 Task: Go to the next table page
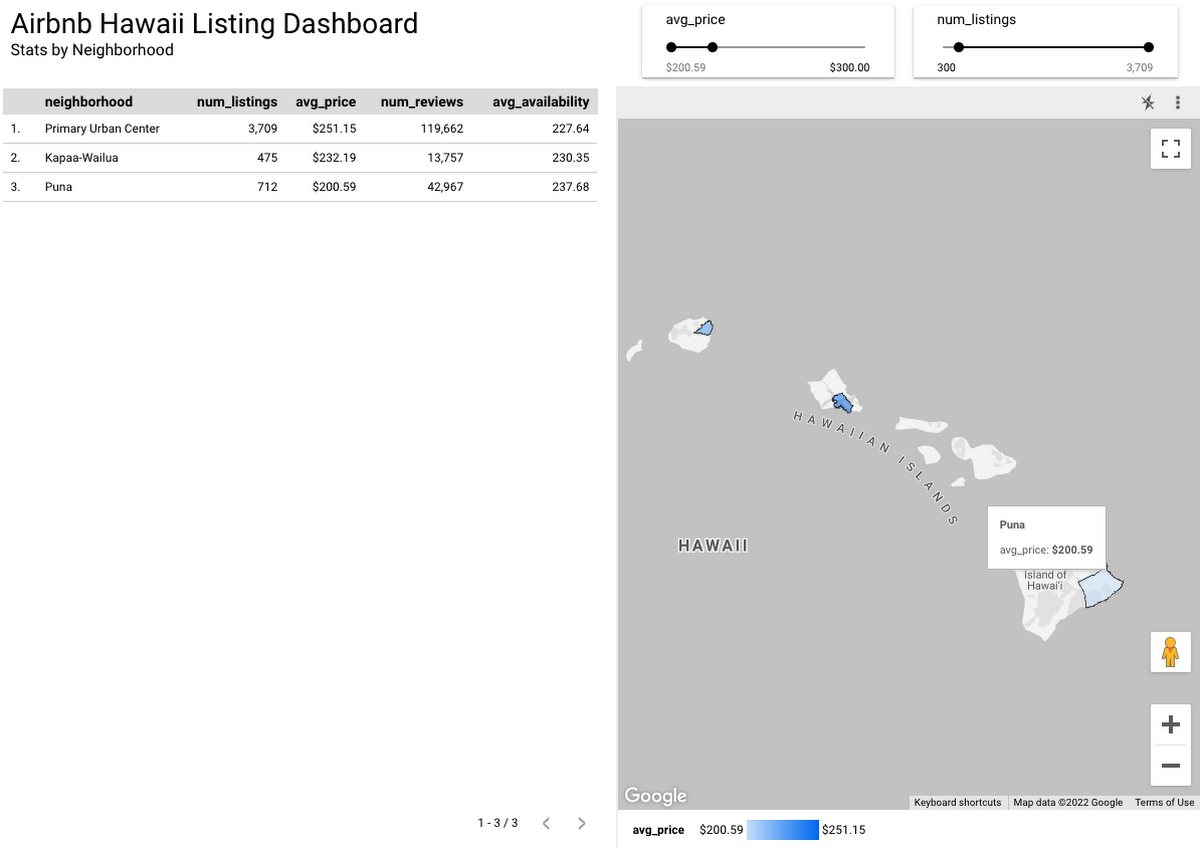coord(582,823)
